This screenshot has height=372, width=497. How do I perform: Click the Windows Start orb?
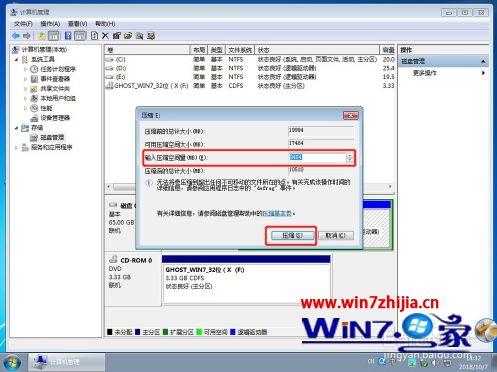point(12,363)
